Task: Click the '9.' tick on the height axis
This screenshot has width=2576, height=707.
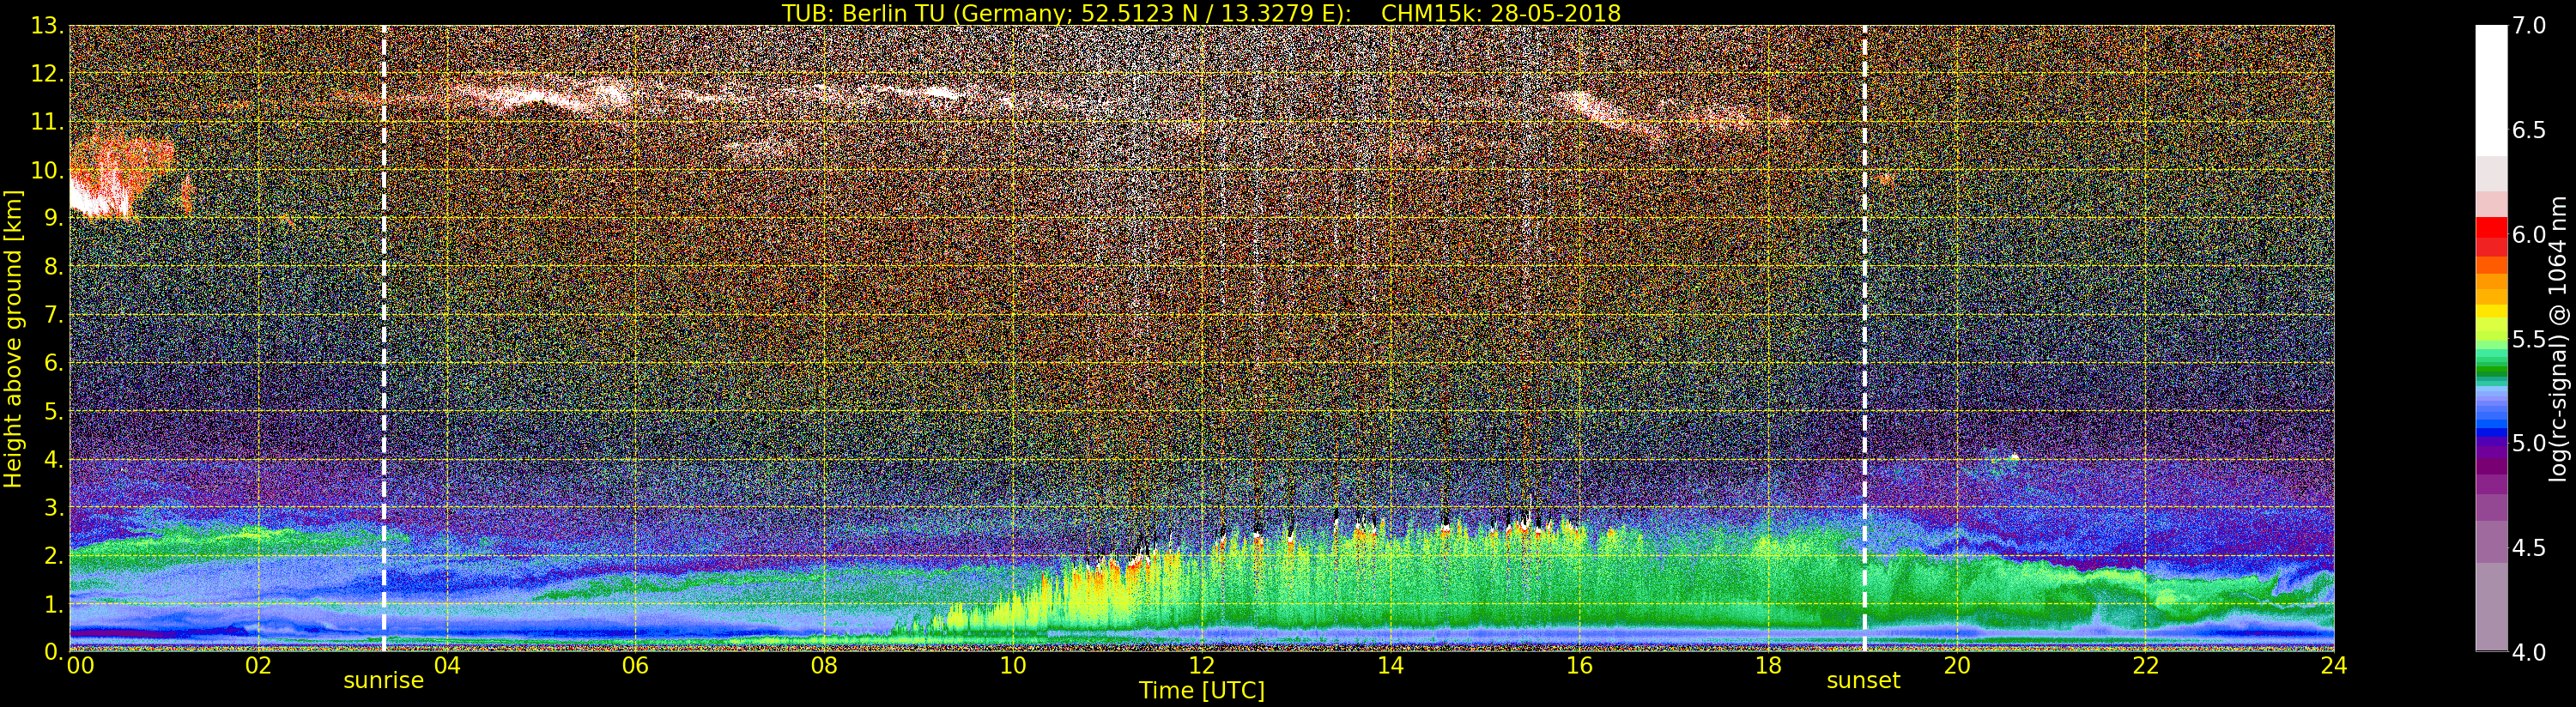Action: [54, 218]
